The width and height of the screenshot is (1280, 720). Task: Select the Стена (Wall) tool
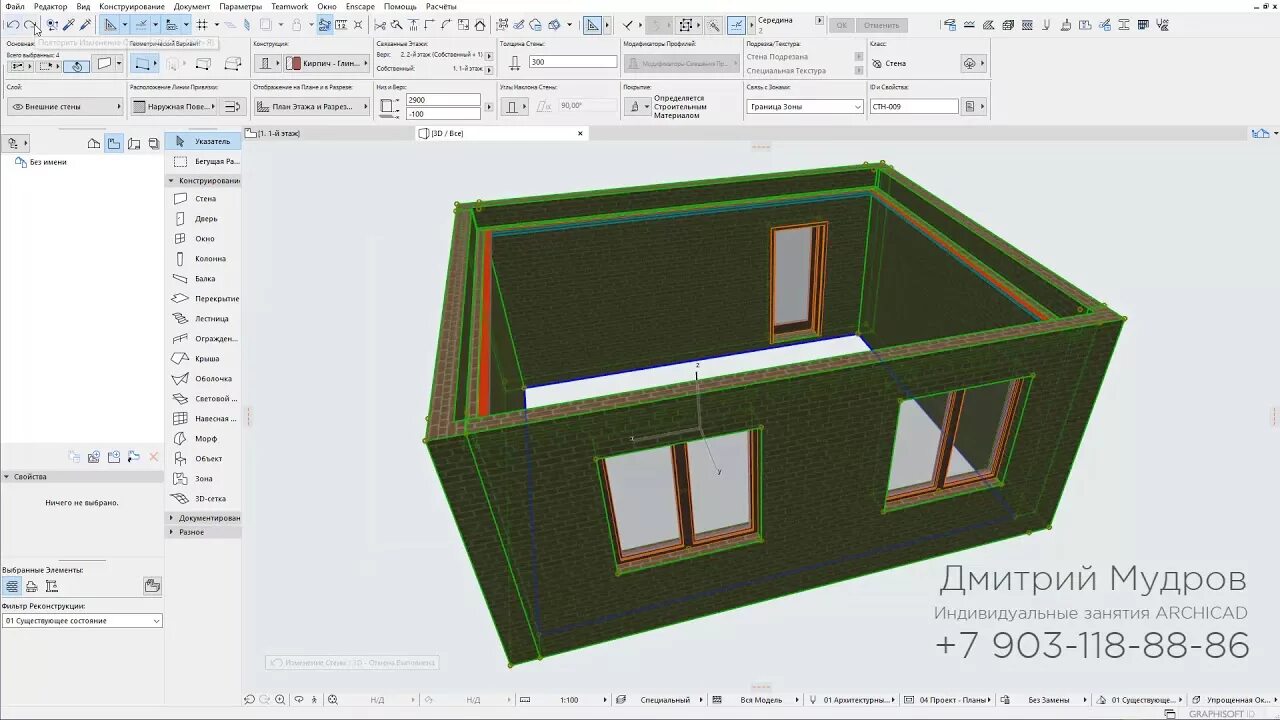pos(203,199)
